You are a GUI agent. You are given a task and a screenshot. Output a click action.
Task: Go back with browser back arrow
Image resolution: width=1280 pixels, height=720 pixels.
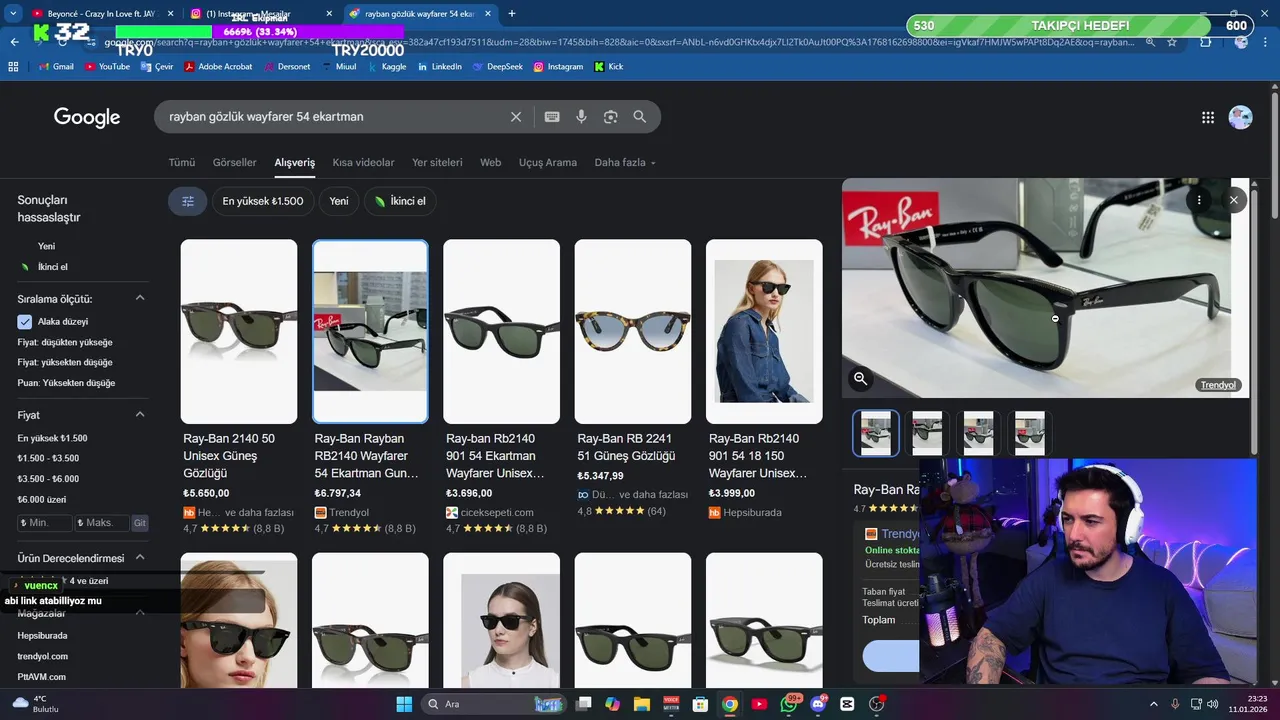click(14, 42)
